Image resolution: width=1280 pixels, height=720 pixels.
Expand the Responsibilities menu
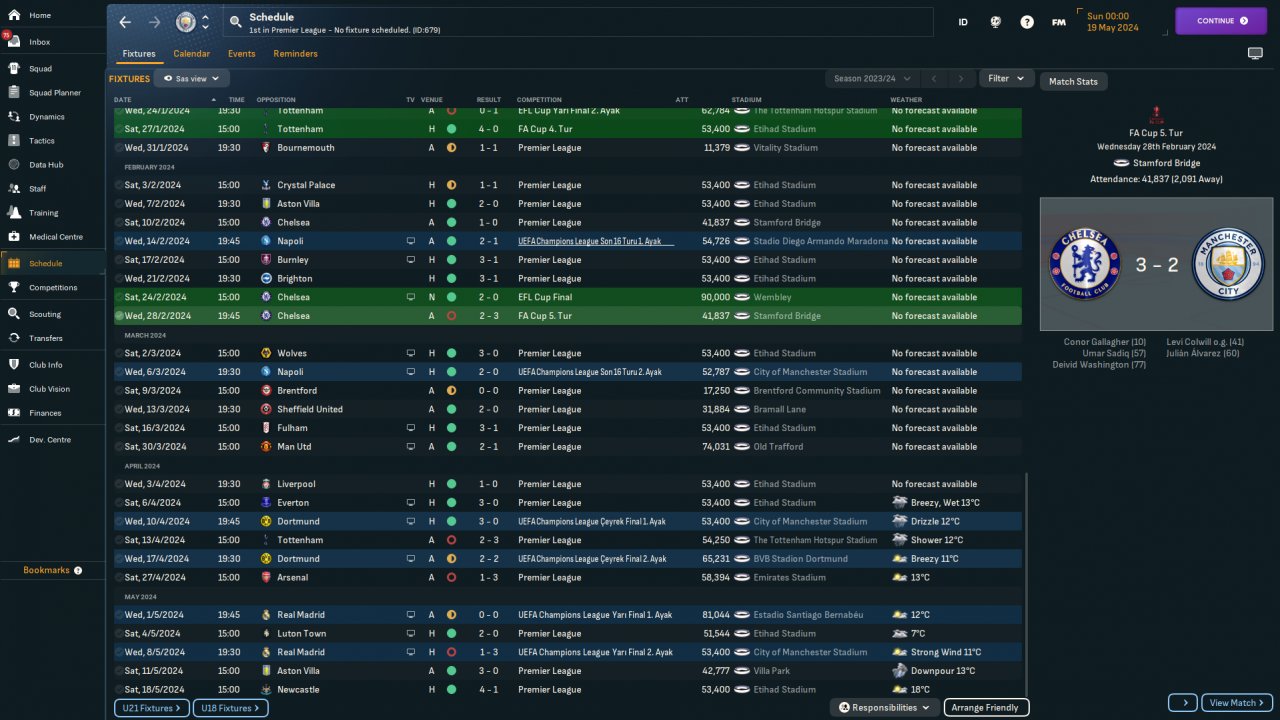884,707
